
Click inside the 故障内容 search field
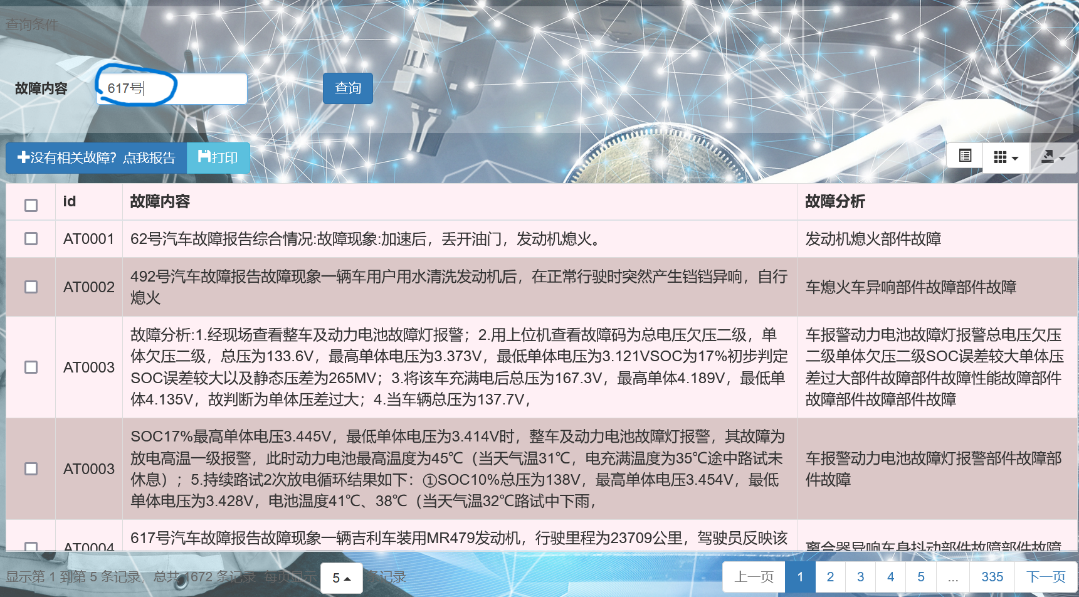pyautogui.click(x=170, y=88)
